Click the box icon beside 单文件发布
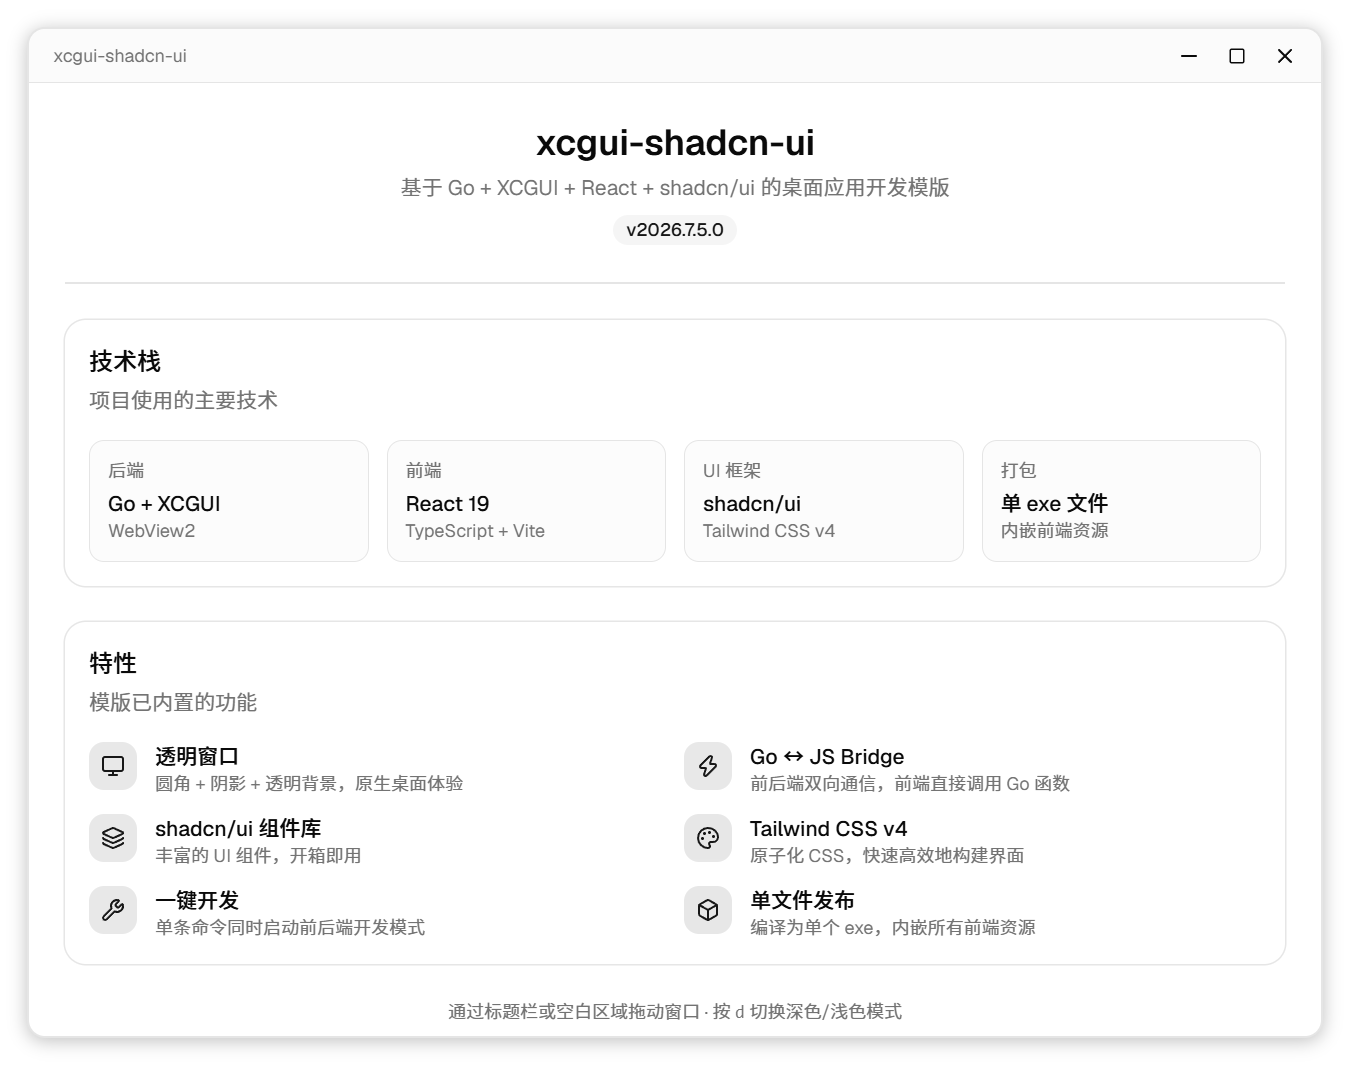This screenshot has width=1350, height=1065. tap(708, 910)
